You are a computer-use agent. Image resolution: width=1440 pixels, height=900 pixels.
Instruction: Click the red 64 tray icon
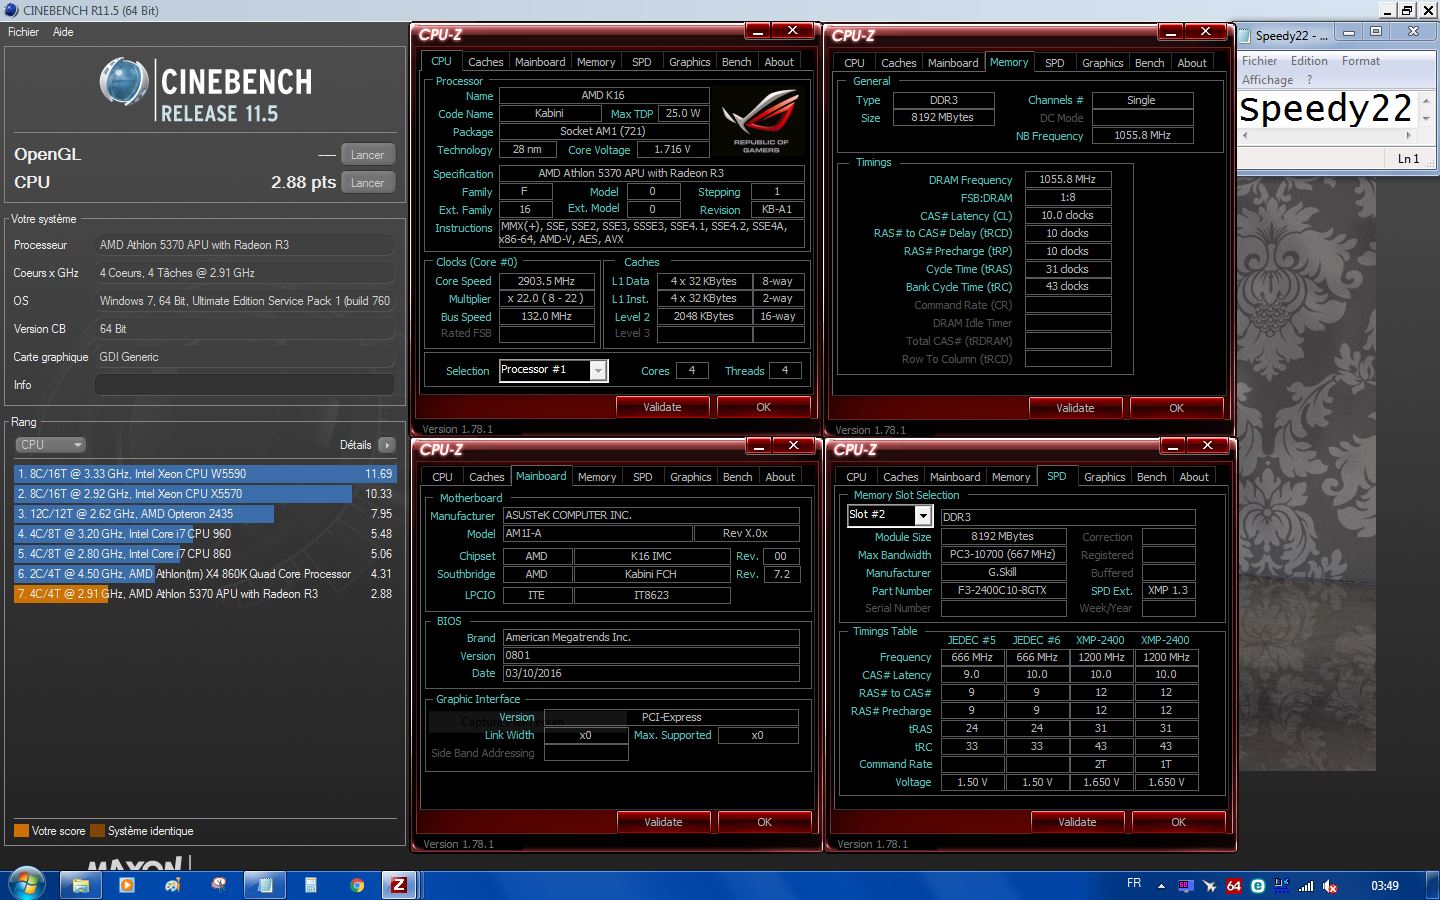[x=1233, y=886]
